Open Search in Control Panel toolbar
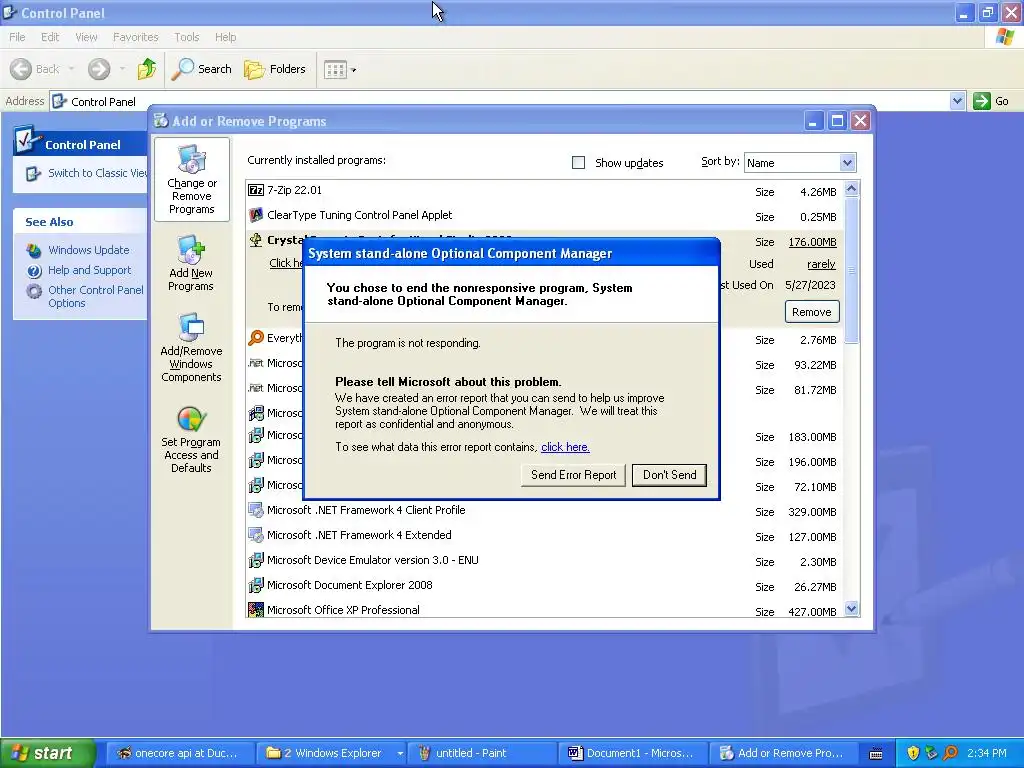 point(201,69)
